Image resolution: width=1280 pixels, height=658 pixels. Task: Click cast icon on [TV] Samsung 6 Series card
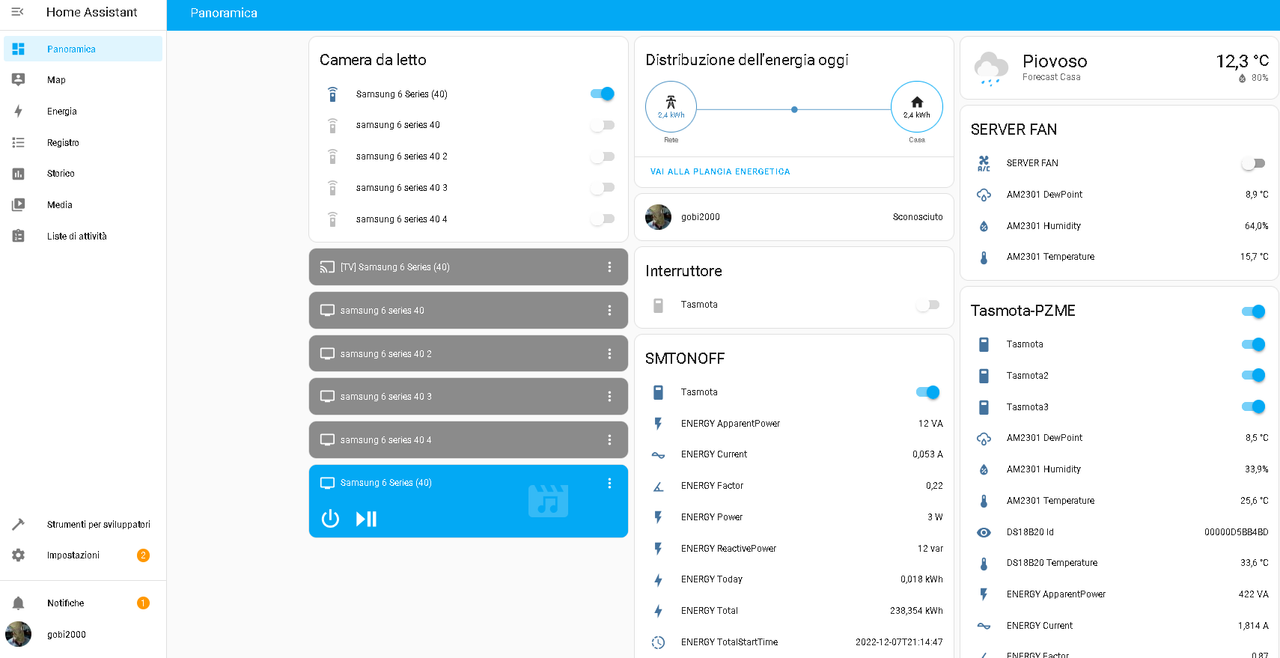[326, 267]
